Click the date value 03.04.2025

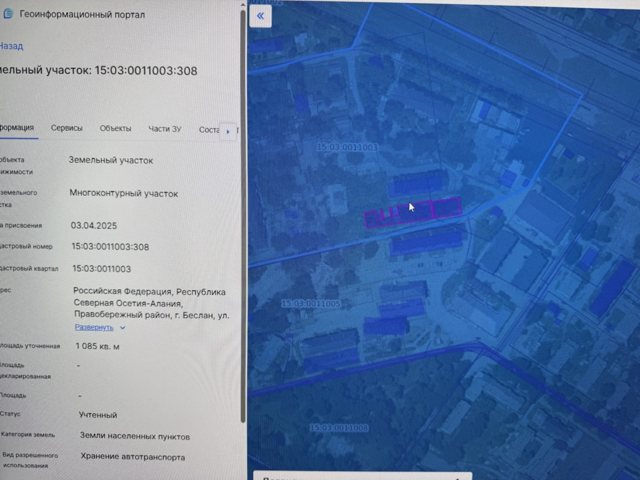94,225
